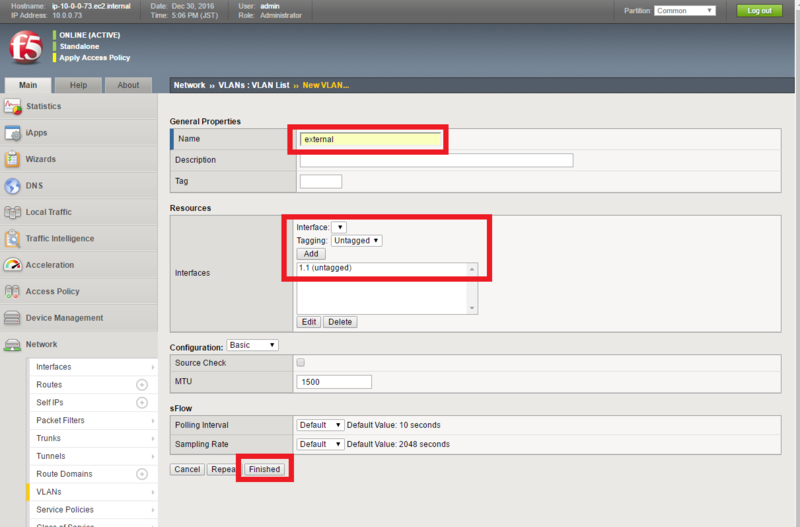
Task: Click the Repeat button
Action: (x=223, y=469)
